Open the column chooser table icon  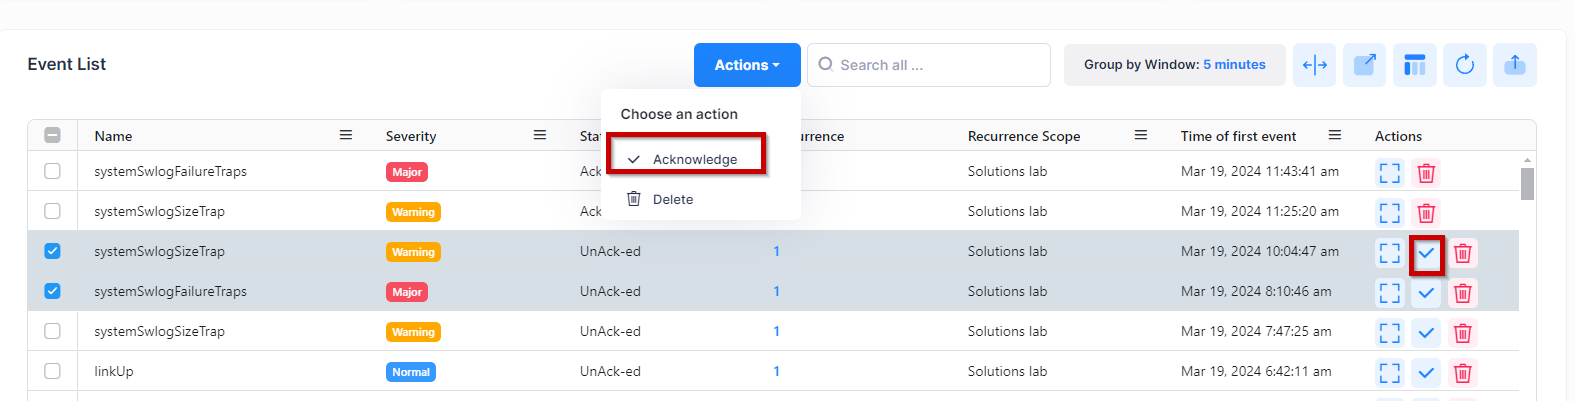coord(1414,65)
